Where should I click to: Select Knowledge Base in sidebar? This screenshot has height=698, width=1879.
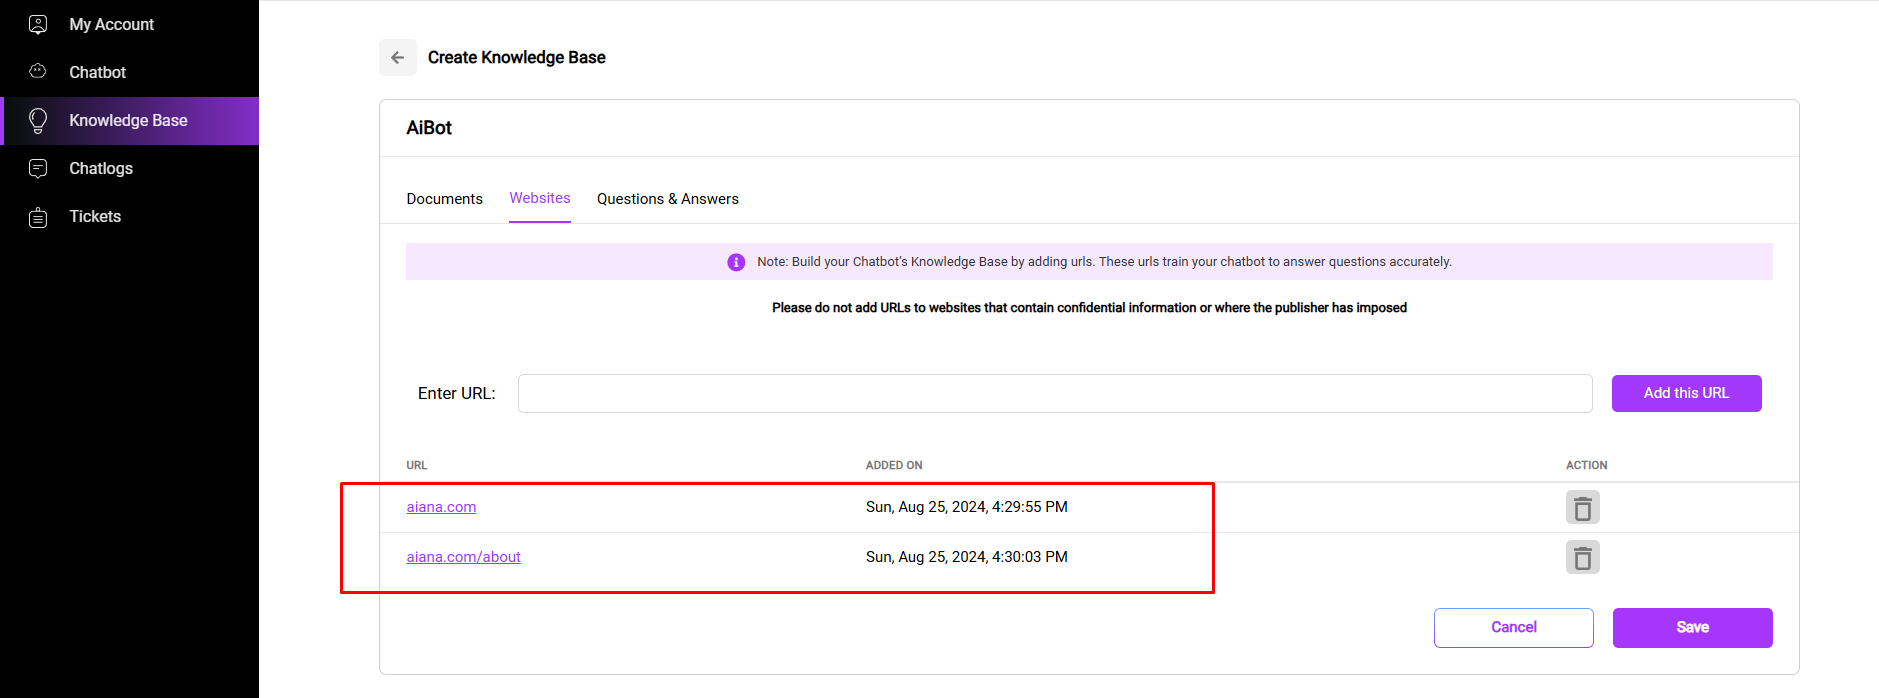coord(130,121)
